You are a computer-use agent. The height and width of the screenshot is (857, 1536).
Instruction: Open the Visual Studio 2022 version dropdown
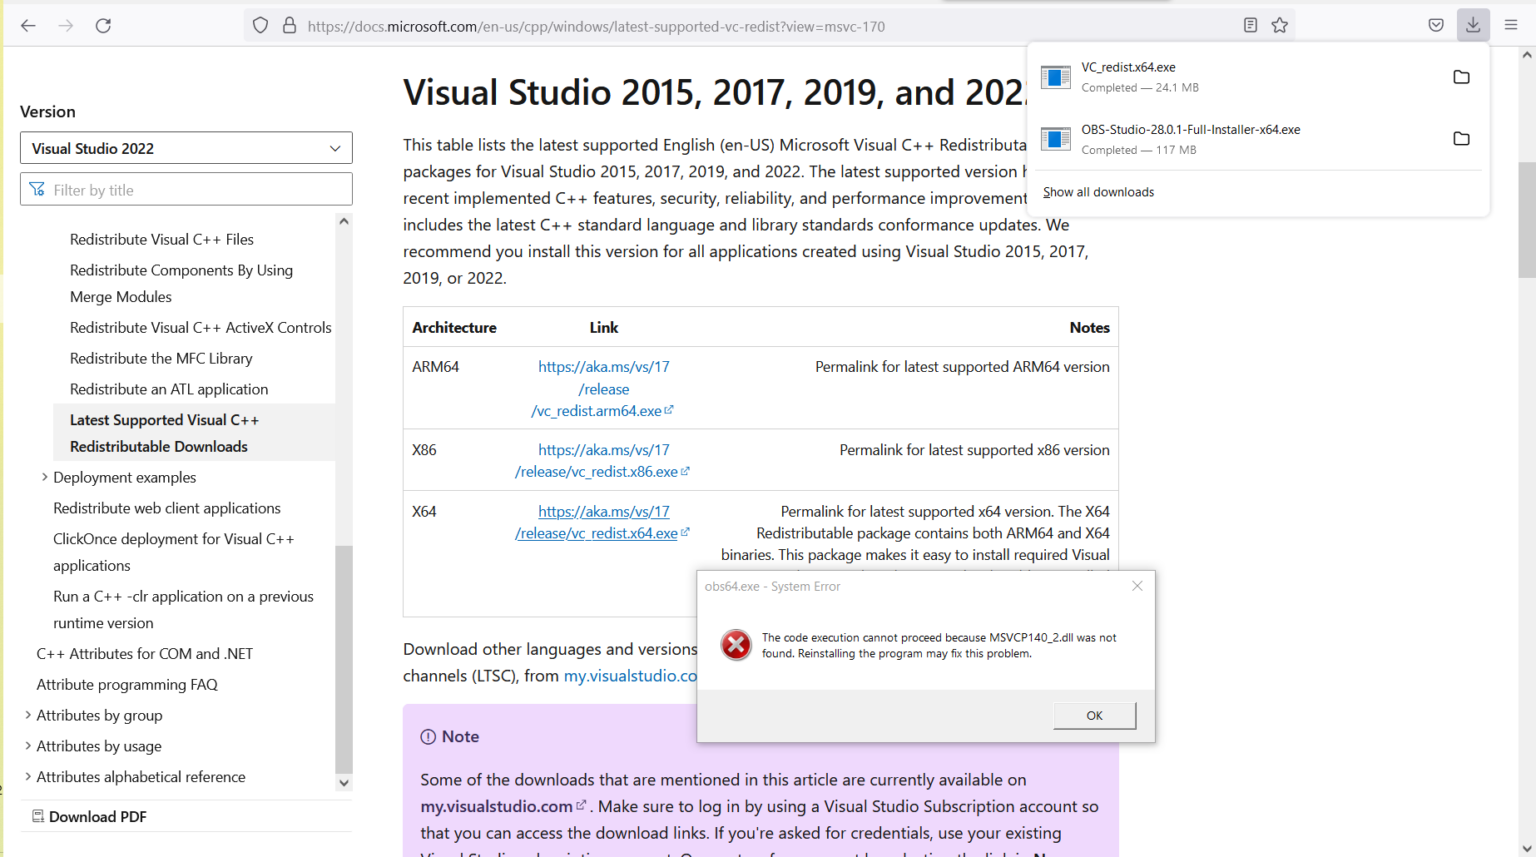tap(186, 148)
